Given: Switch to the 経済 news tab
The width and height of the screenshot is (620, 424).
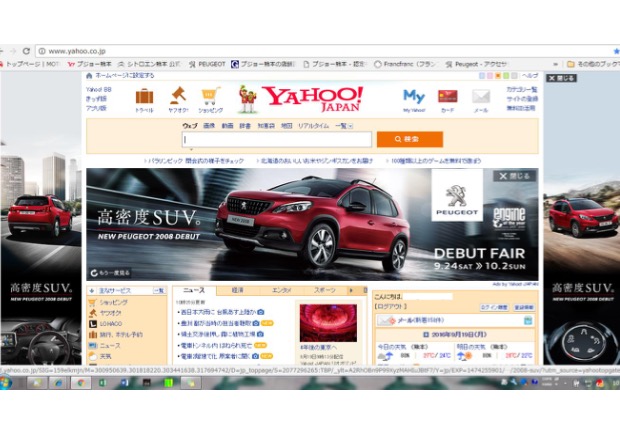Looking at the screenshot, I should click(x=238, y=289).
